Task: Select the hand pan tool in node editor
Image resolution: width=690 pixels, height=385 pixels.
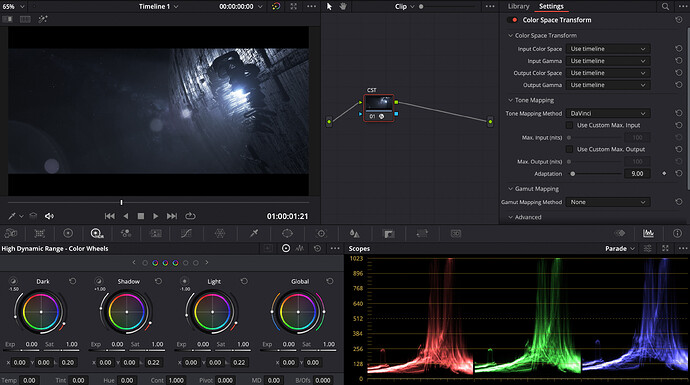Action: coord(343,6)
